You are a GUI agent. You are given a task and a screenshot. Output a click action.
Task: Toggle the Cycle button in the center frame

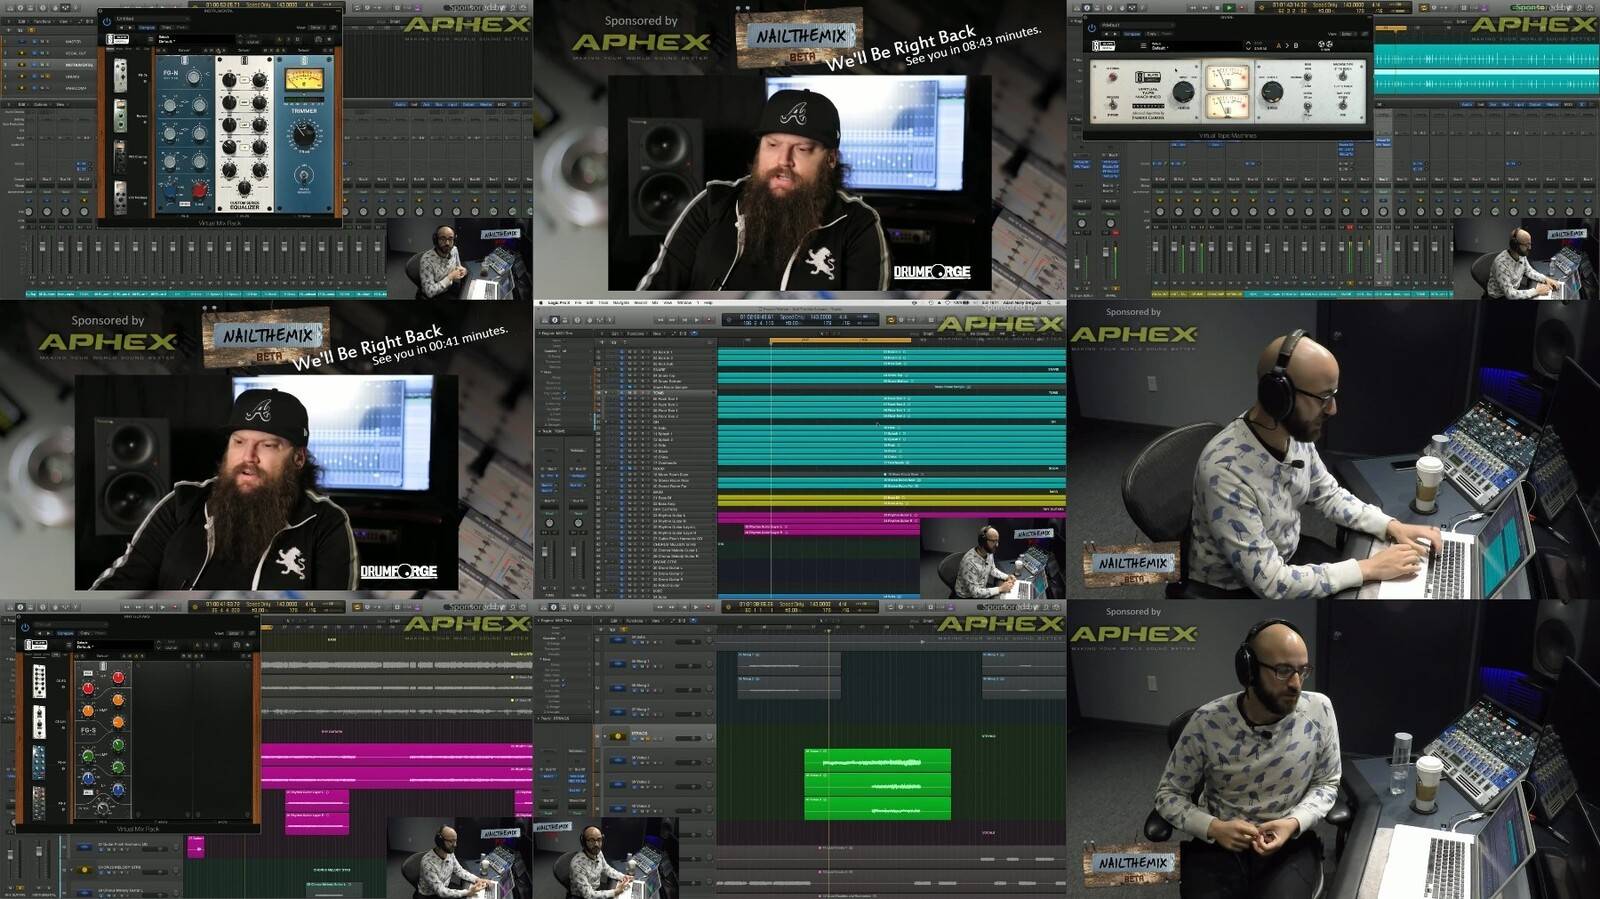pos(891,320)
